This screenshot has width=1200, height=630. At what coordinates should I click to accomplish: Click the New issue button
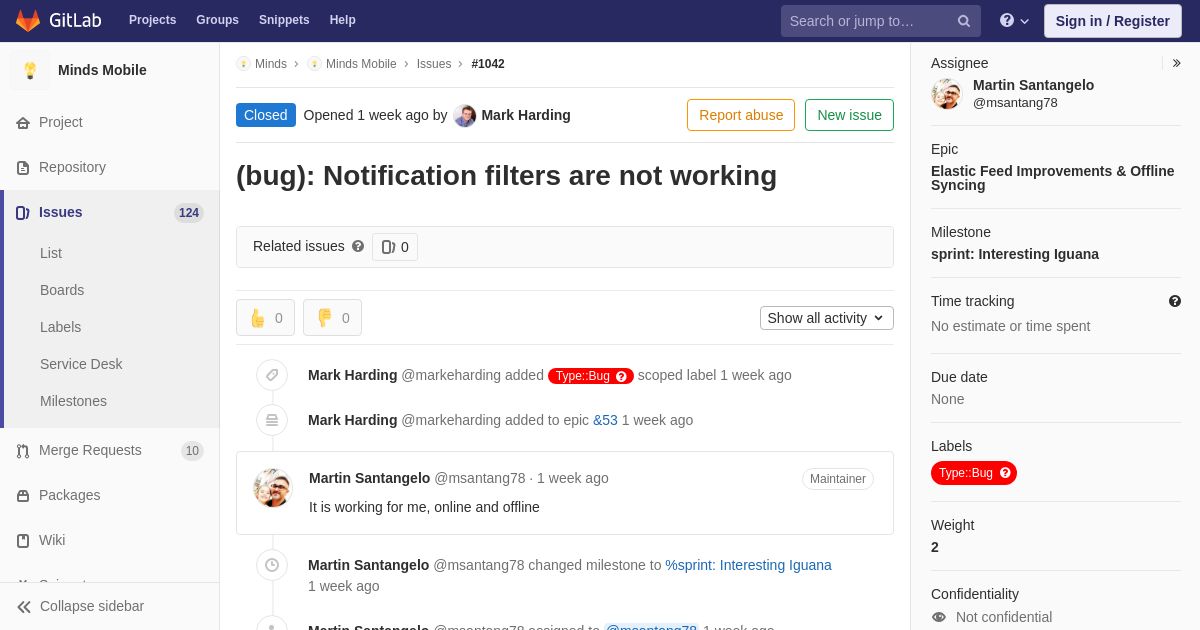click(849, 115)
